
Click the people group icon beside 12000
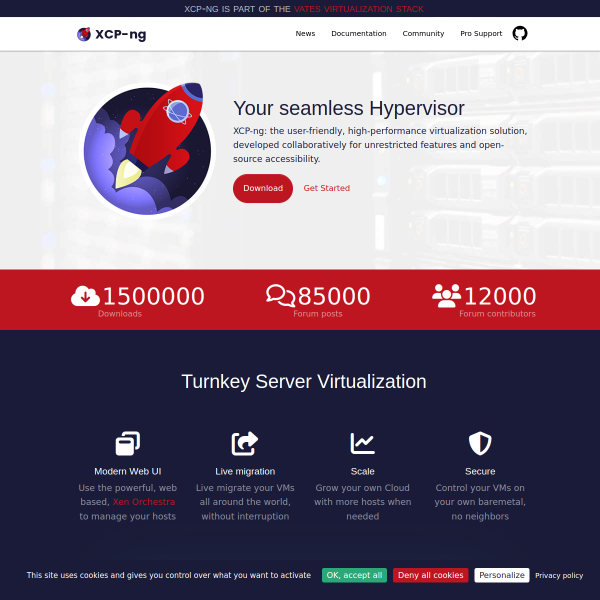[447, 295]
